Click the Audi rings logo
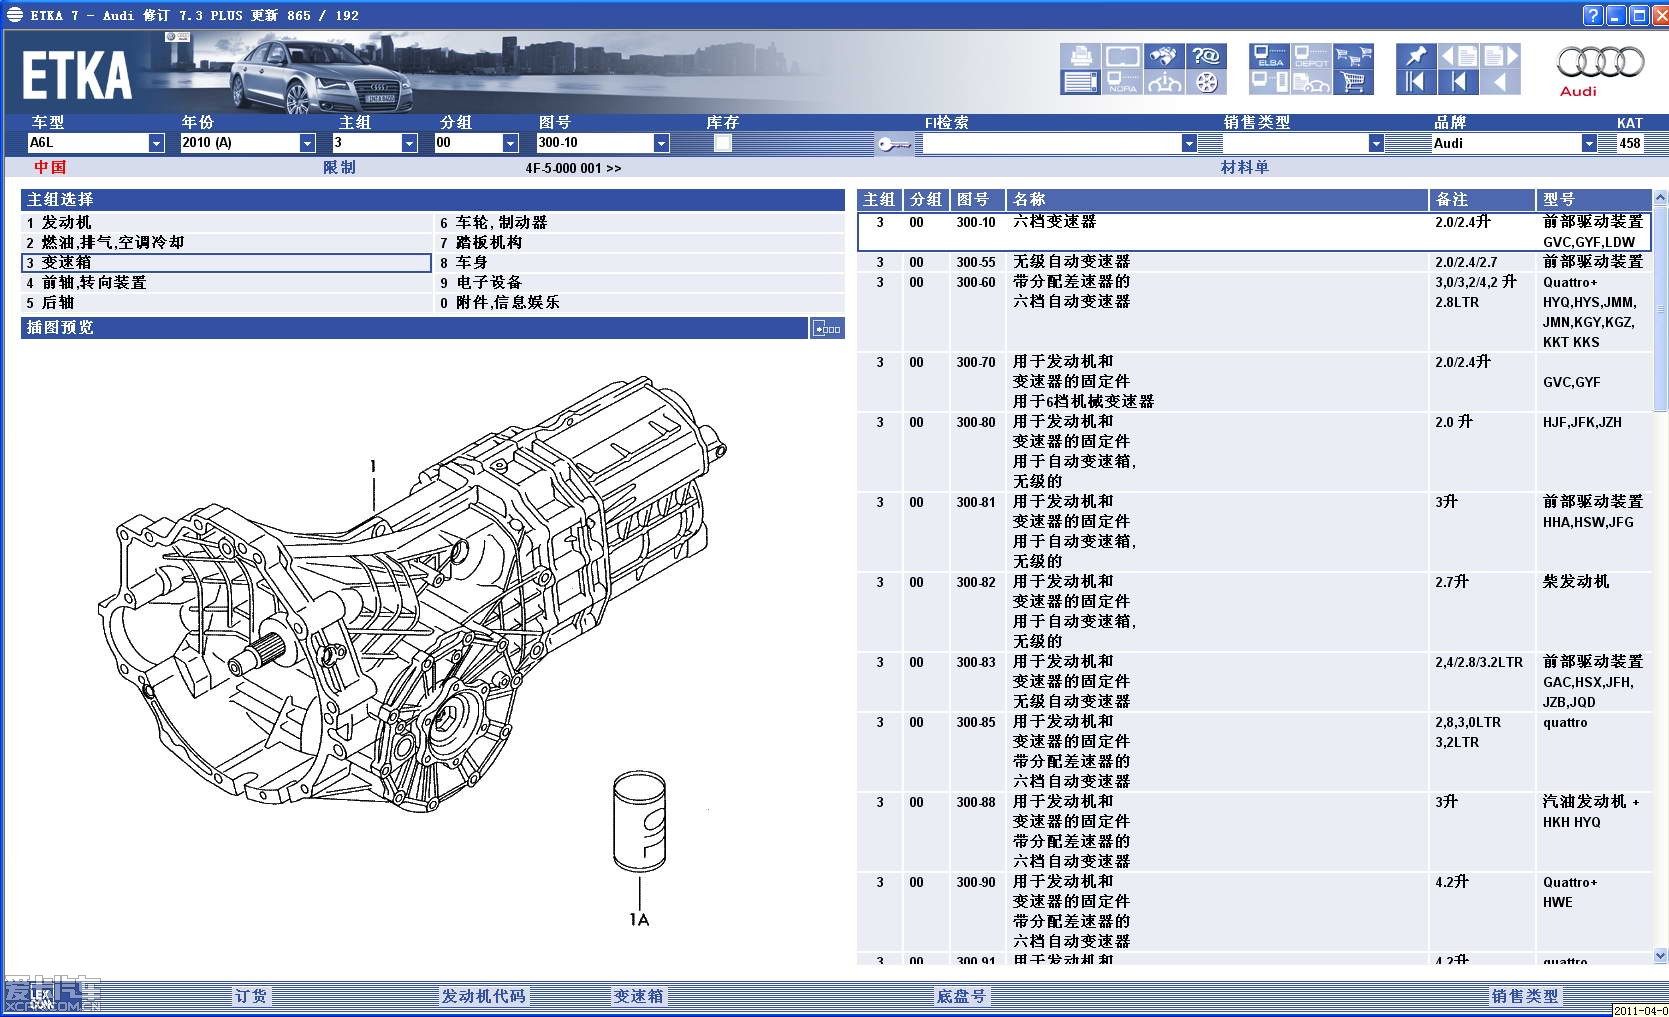Screen dimensions: 1669x1017 coord(1600,63)
